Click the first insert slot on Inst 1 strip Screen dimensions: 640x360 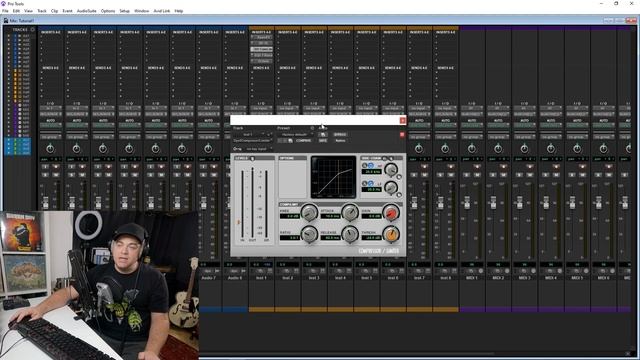tap(262, 37)
